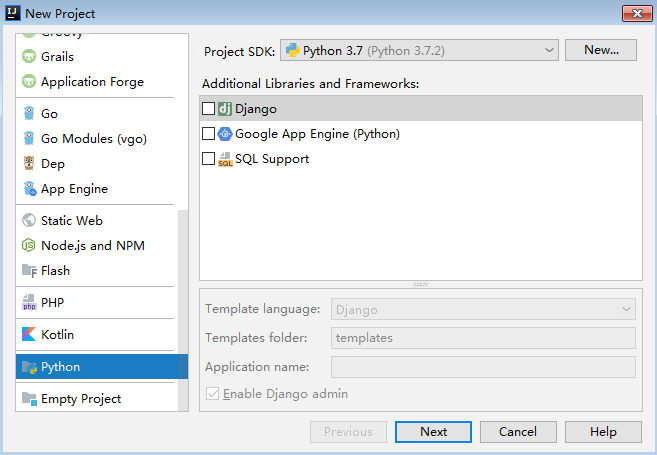Click the Cancel button
657x455 pixels.
(518, 432)
